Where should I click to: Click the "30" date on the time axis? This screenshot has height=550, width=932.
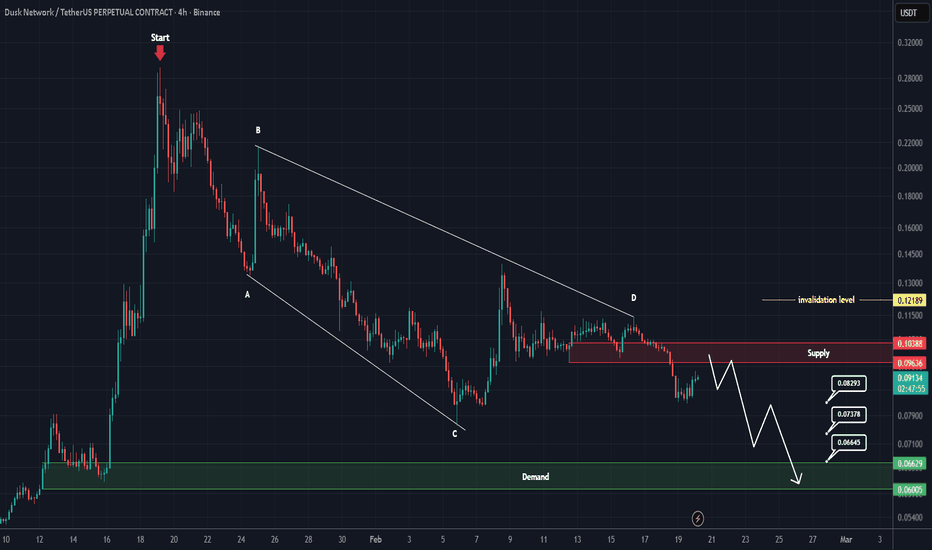[342, 540]
